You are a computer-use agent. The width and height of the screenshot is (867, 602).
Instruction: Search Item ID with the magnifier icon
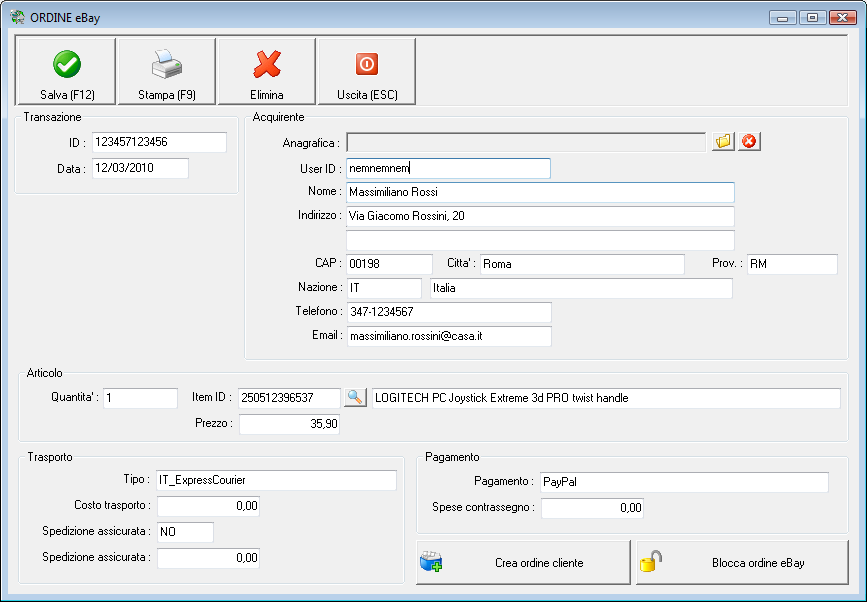pos(355,397)
